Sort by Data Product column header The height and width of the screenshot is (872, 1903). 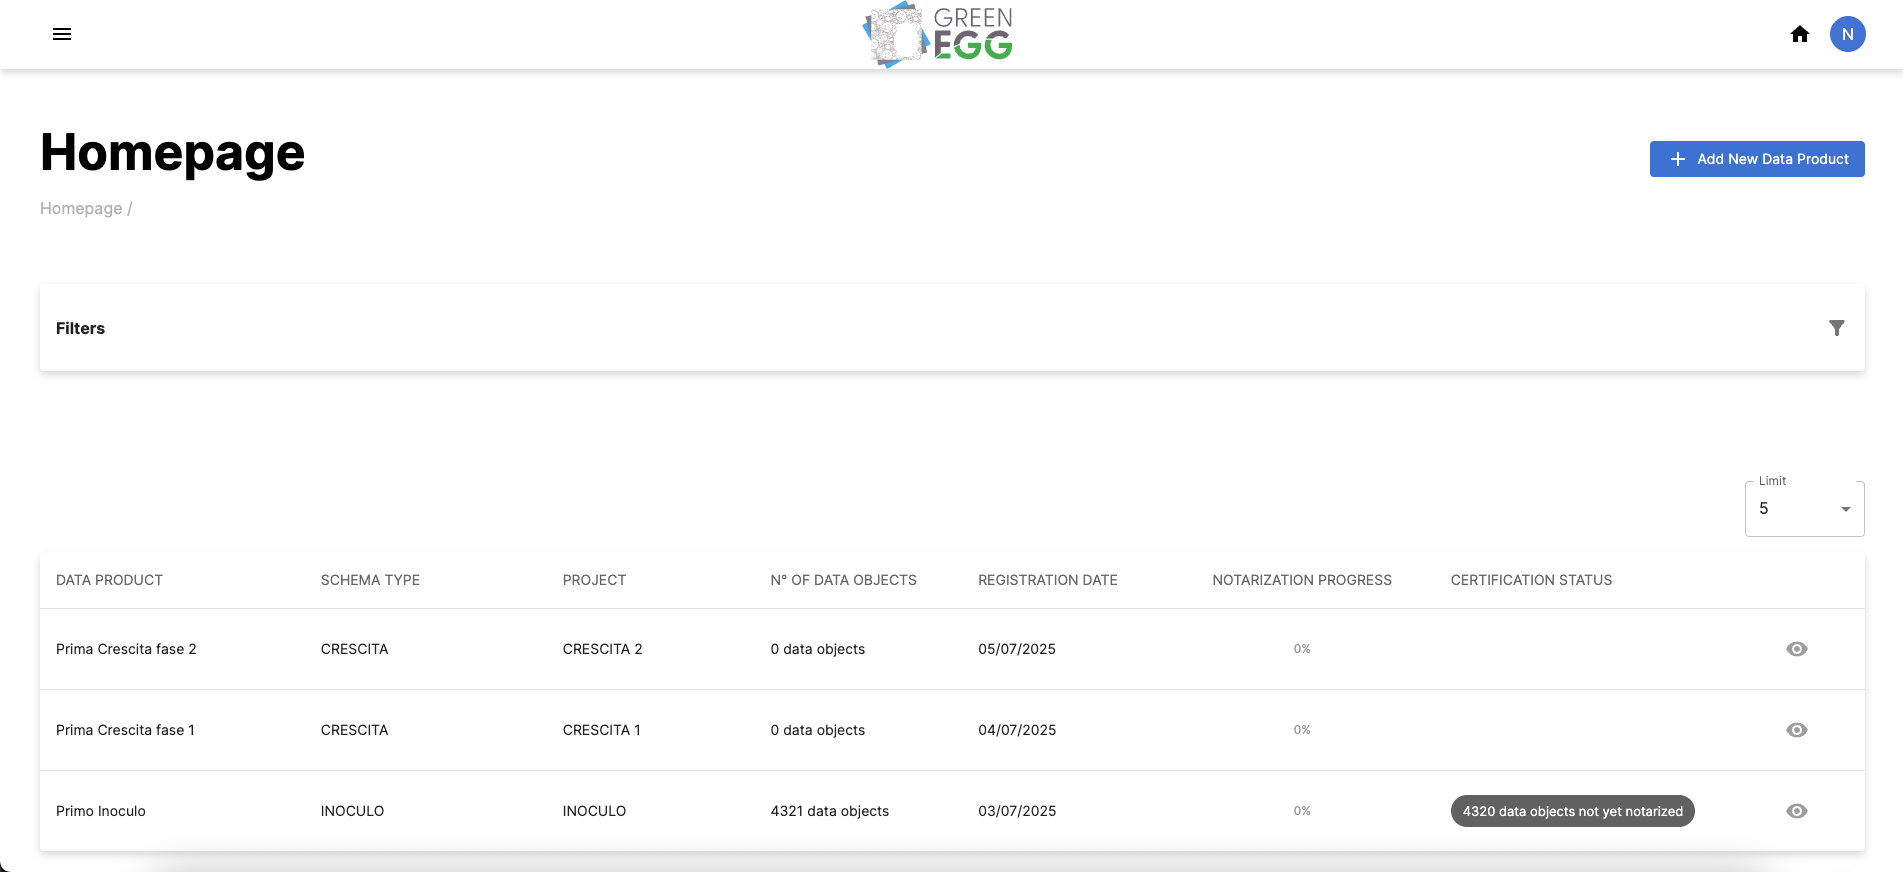click(109, 580)
